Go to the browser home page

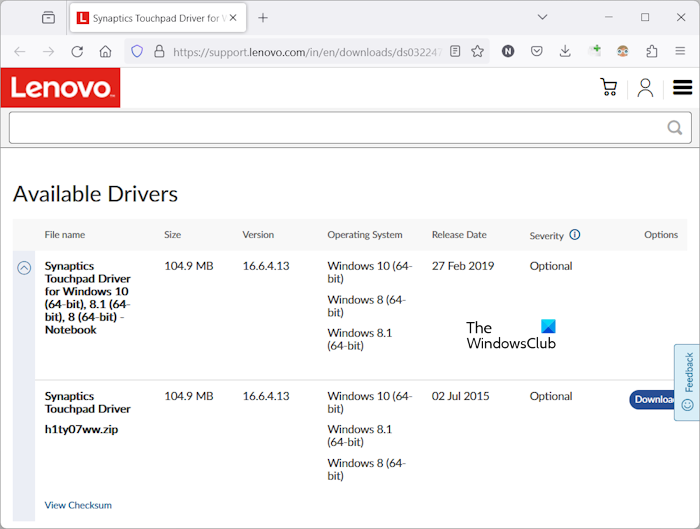pyautogui.click(x=105, y=51)
